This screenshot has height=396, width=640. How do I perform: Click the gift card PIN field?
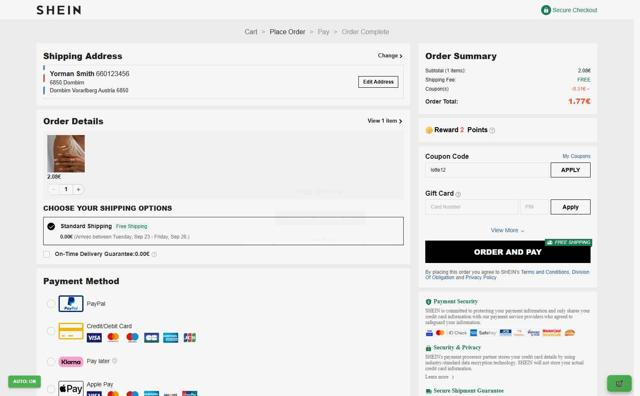[534, 207]
